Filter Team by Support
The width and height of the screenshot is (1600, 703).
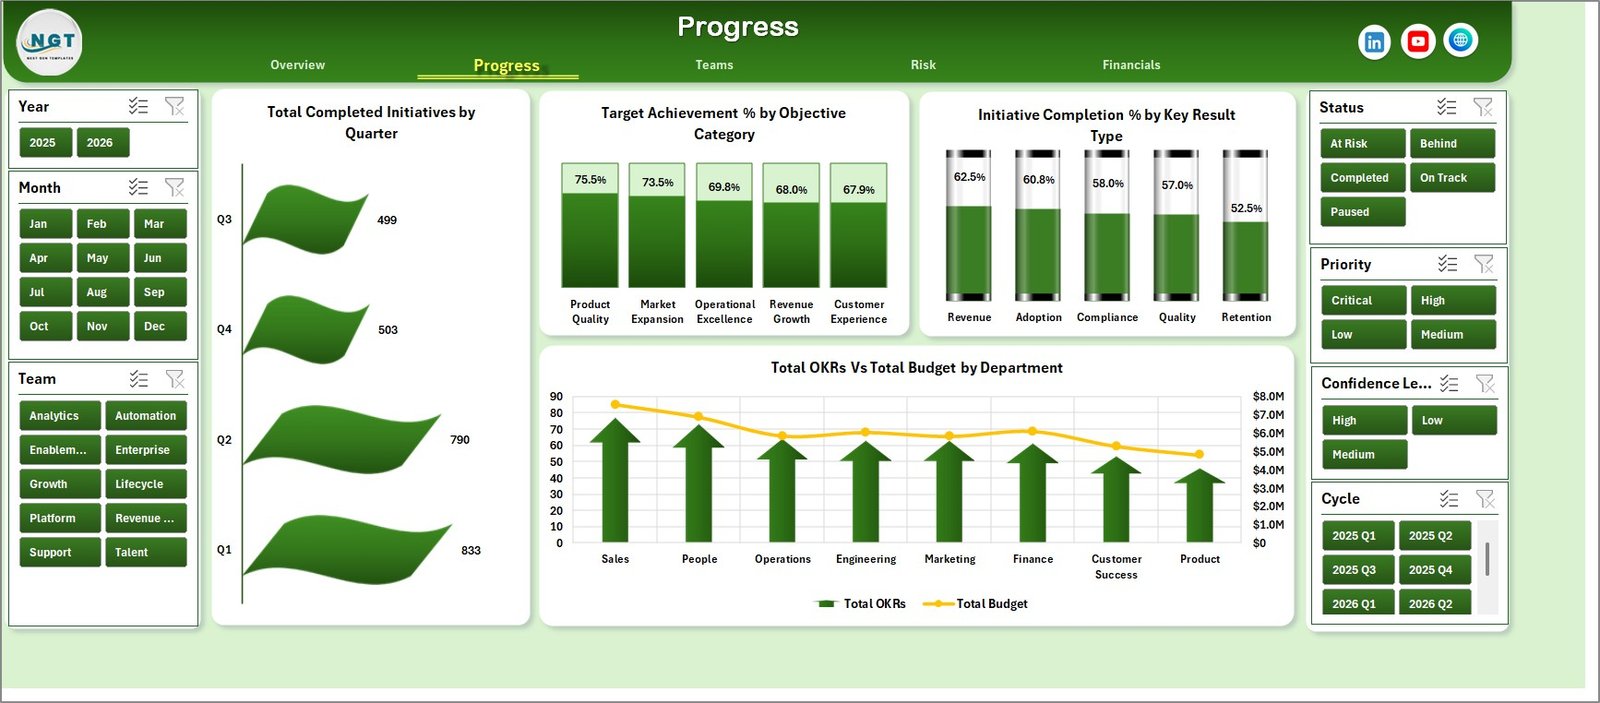(60, 552)
